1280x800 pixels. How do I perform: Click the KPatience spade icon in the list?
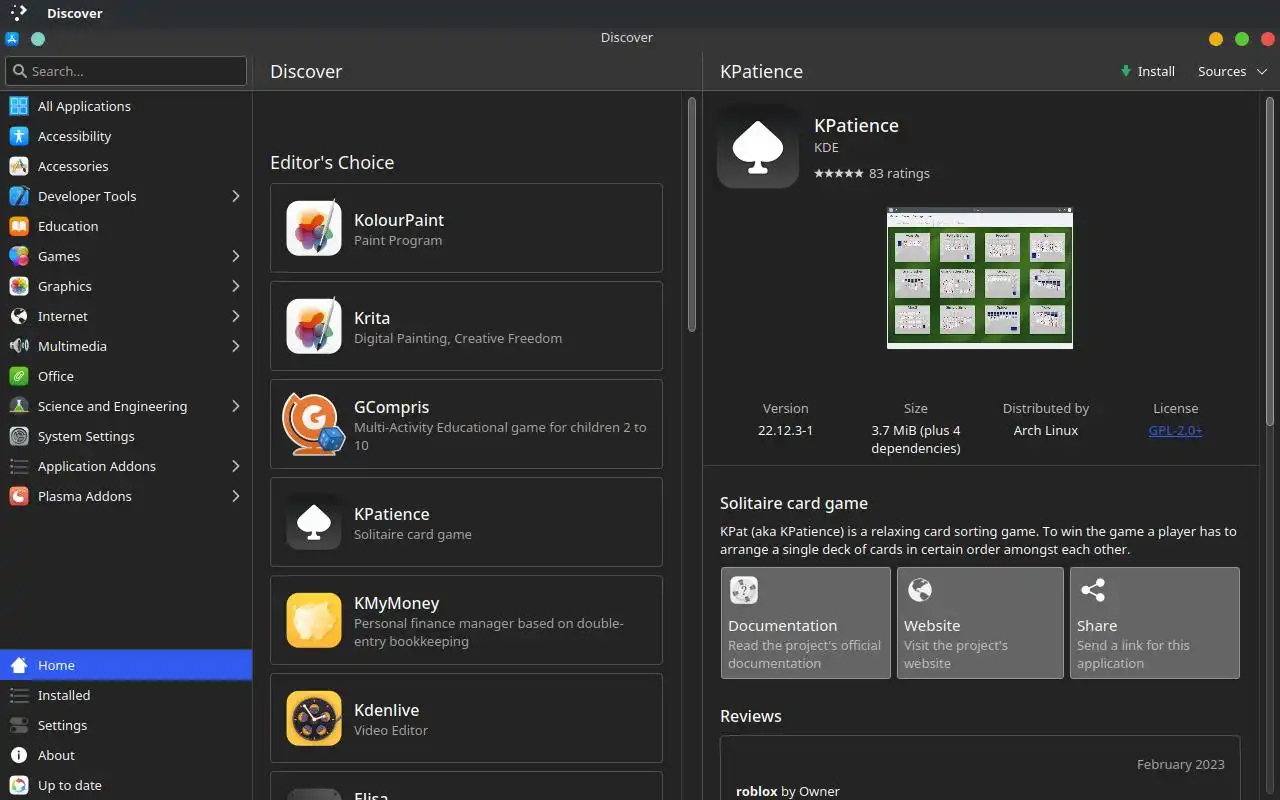[x=314, y=522]
